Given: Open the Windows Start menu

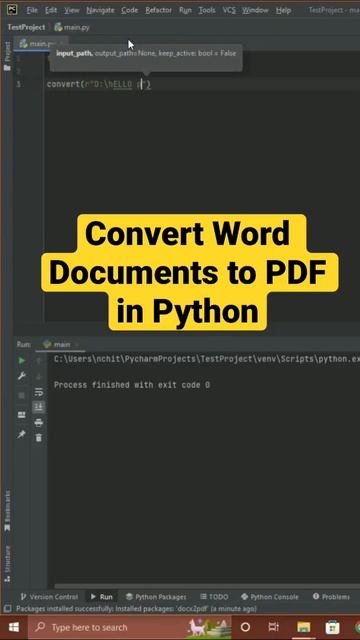Looking at the screenshot, I should (13, 627).
